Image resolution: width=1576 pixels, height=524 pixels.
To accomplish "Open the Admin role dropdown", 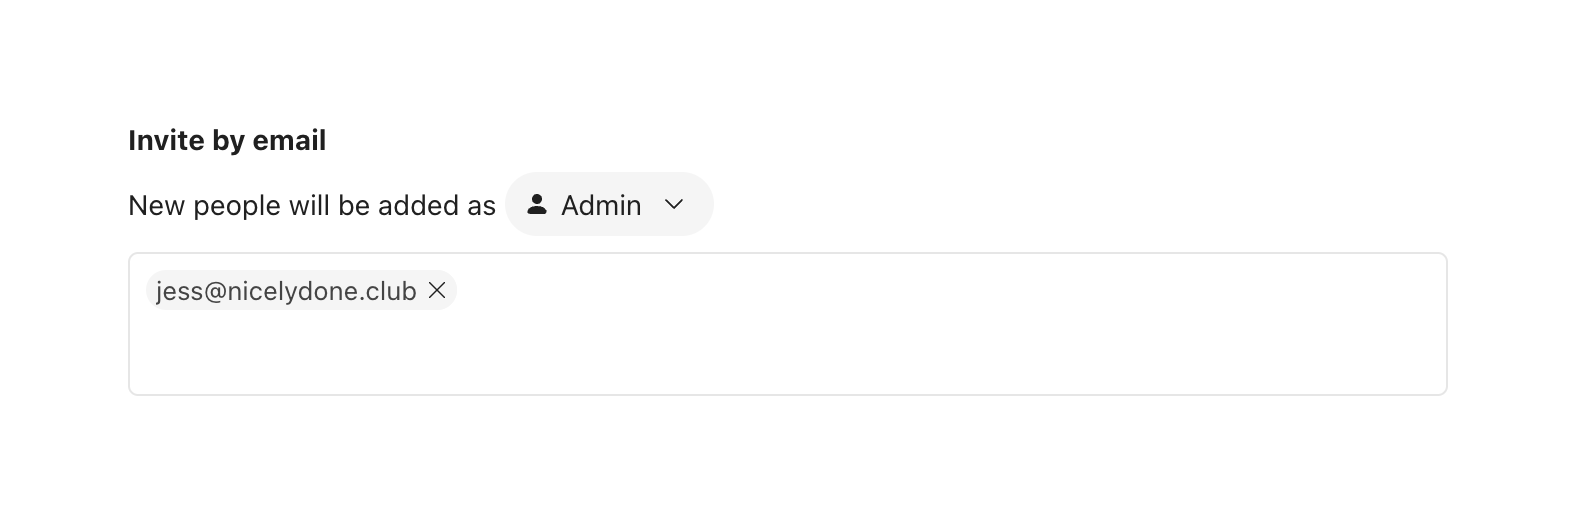I will click(609, 205).
